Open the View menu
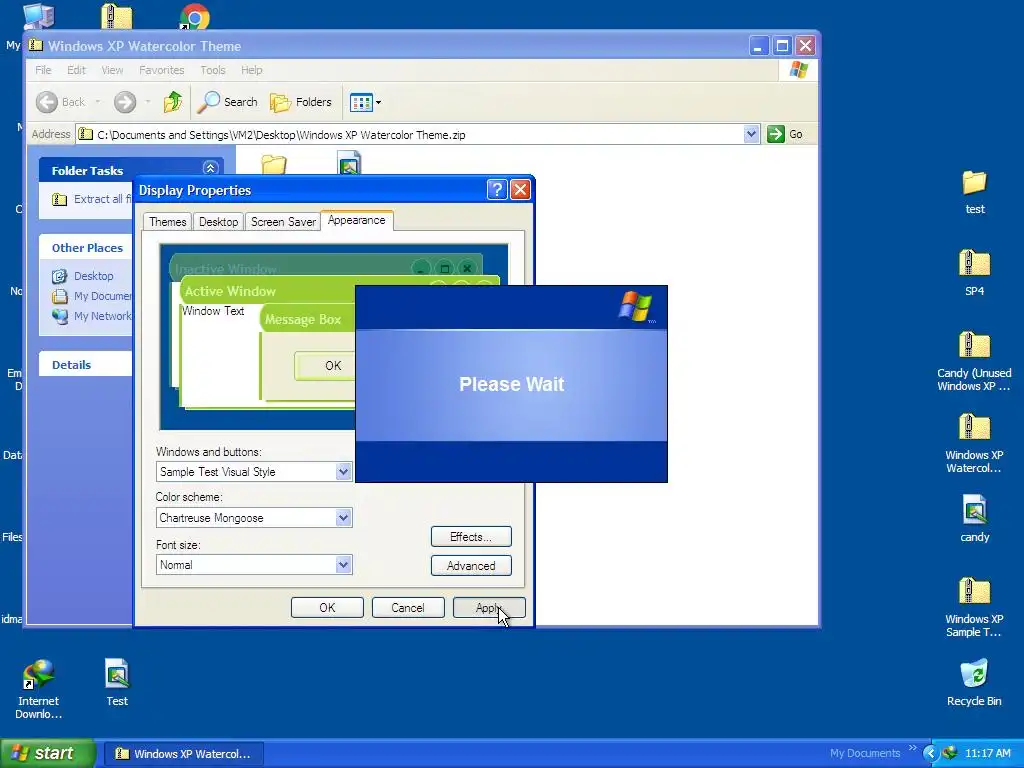Screen dimensions: 1024x768 coord(112,70)
